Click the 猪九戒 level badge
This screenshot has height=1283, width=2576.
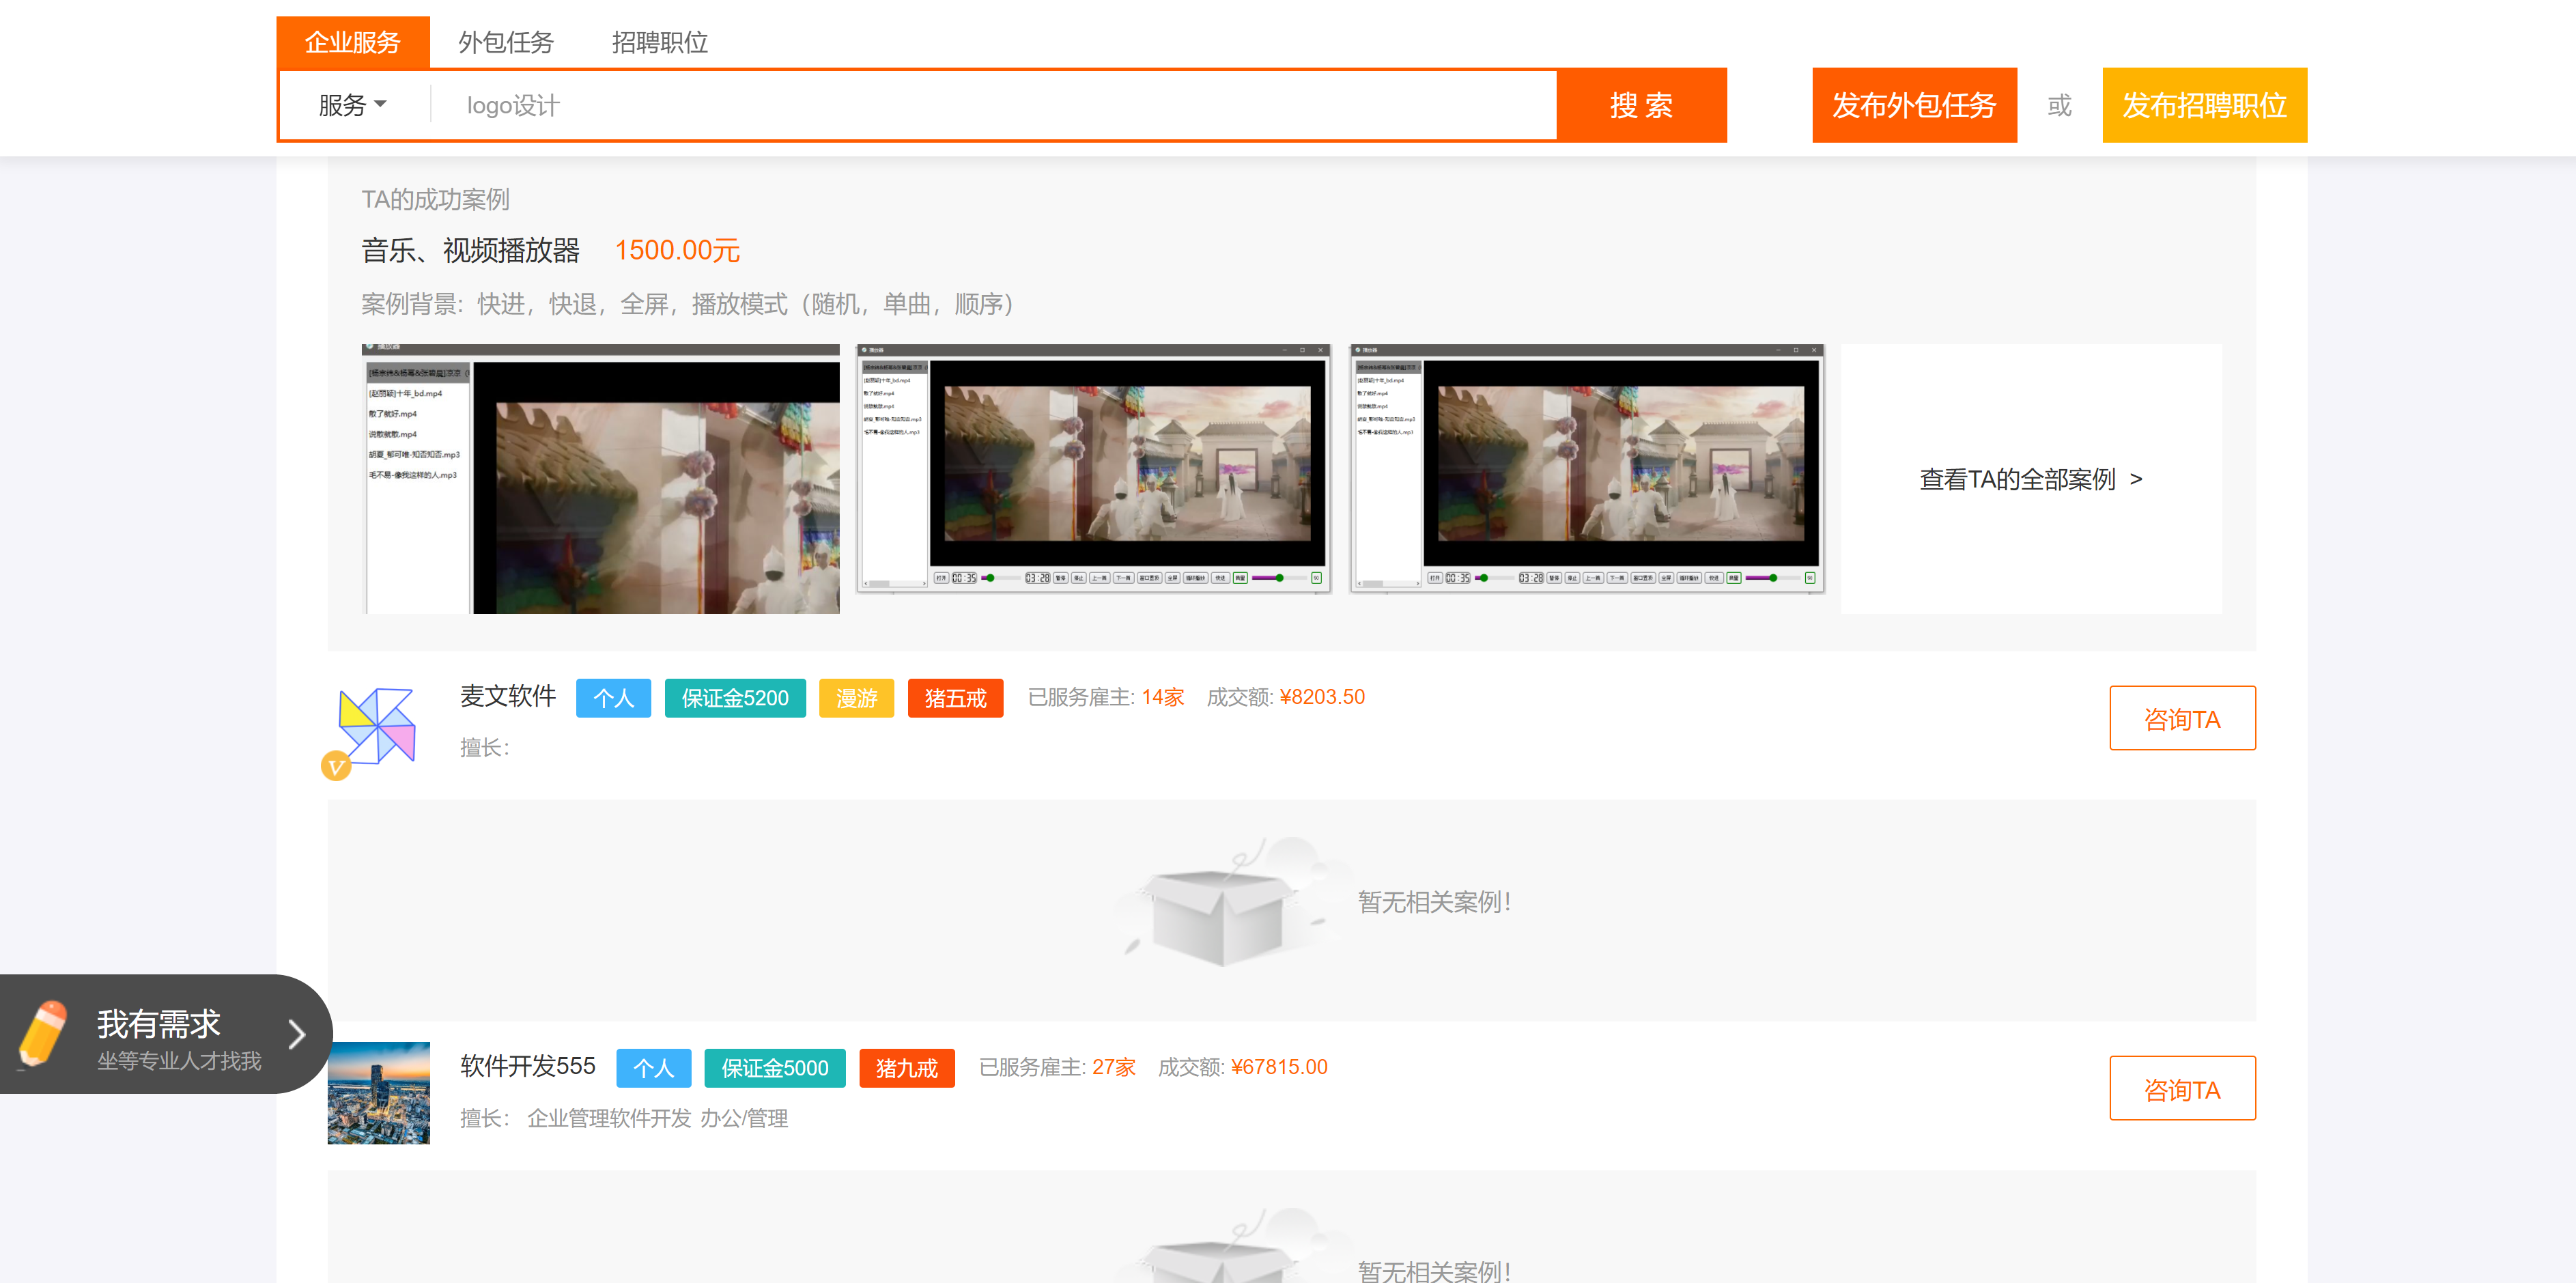(x=907, y=1068)
